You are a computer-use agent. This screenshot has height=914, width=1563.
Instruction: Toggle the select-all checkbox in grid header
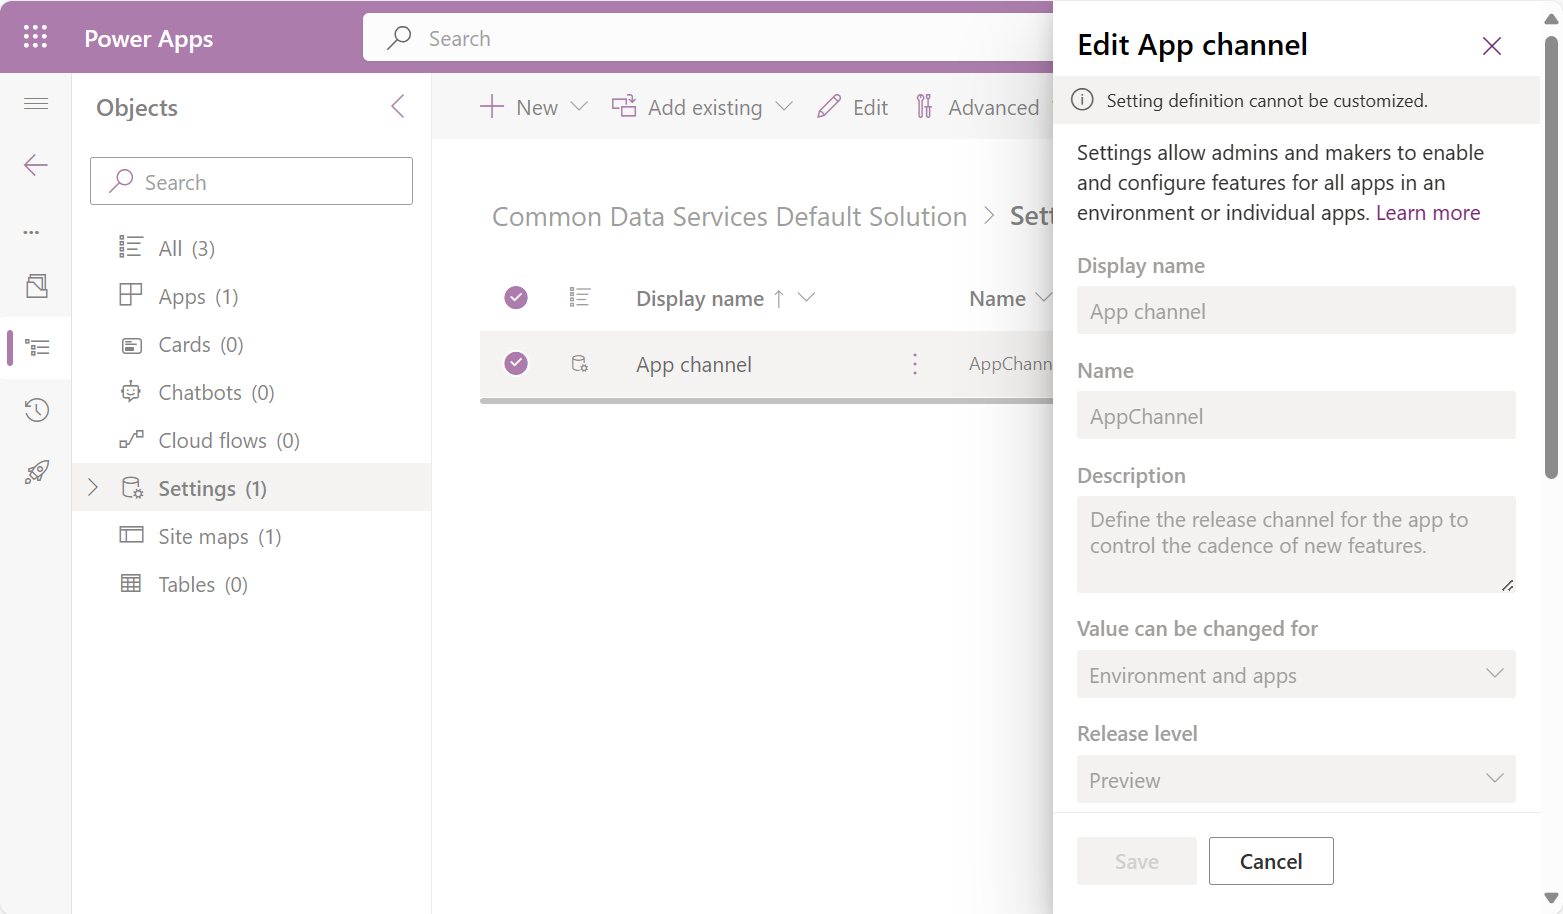point(516,297)
